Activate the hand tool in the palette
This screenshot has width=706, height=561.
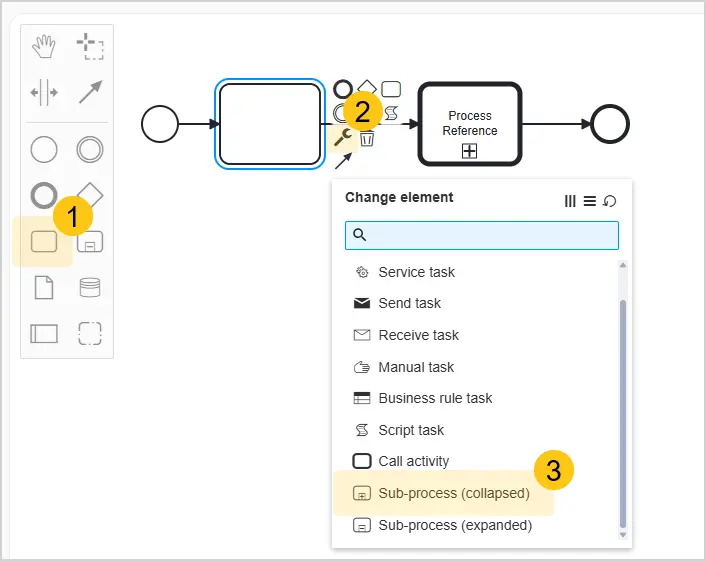point(44,46)
